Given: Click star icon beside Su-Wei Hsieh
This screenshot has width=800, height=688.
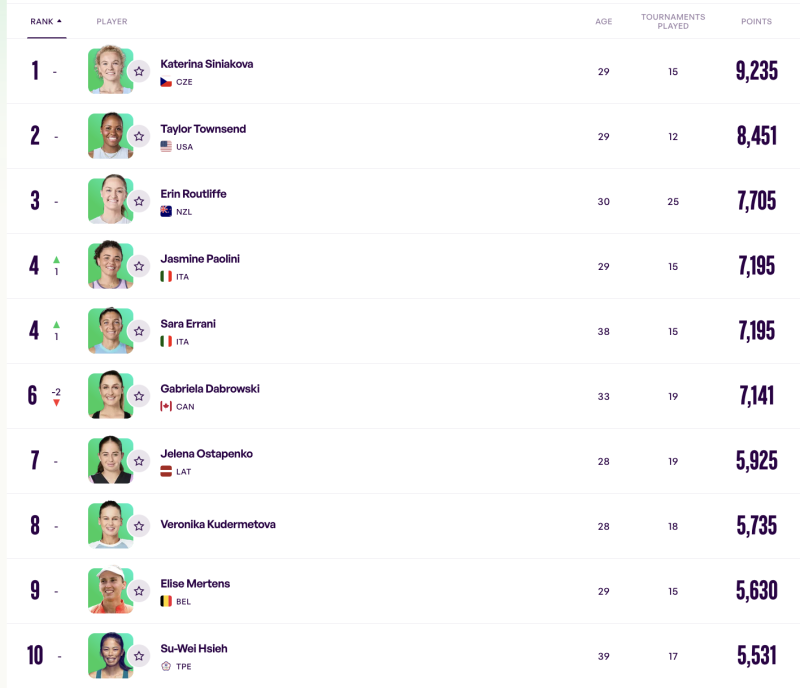Looking at the screenshot, I should pyautogui.click(x=139, y=656).
